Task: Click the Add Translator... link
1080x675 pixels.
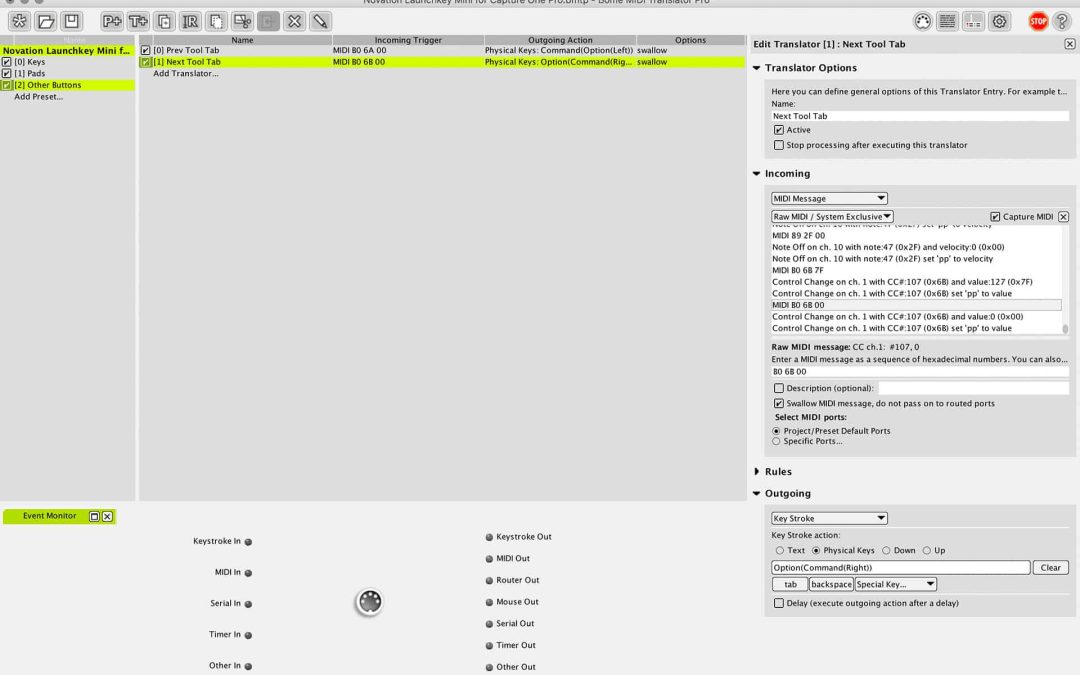Action: click(x=185, y=74)
